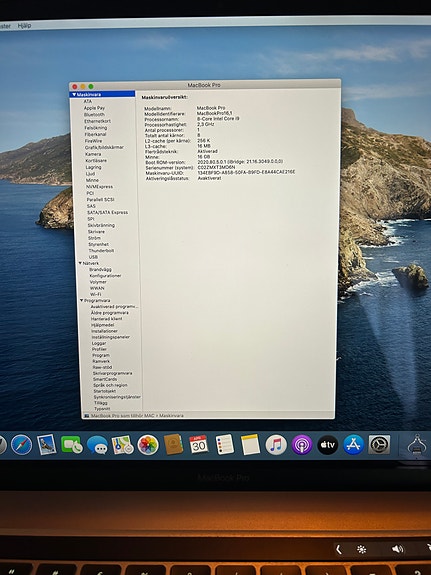Open the Music app icon
The height and width of the screenshot is (575, 431).
click(276, 445)
